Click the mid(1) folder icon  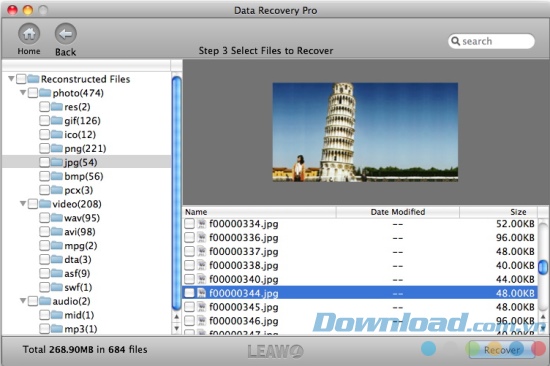click(x=56, y=315)
